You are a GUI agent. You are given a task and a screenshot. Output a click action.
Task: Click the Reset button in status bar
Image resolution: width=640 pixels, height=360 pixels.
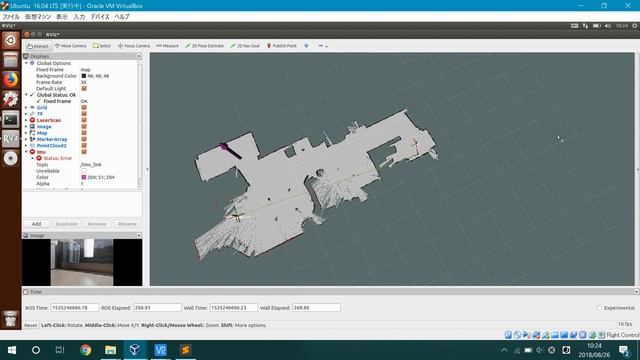tap(30, 325)
